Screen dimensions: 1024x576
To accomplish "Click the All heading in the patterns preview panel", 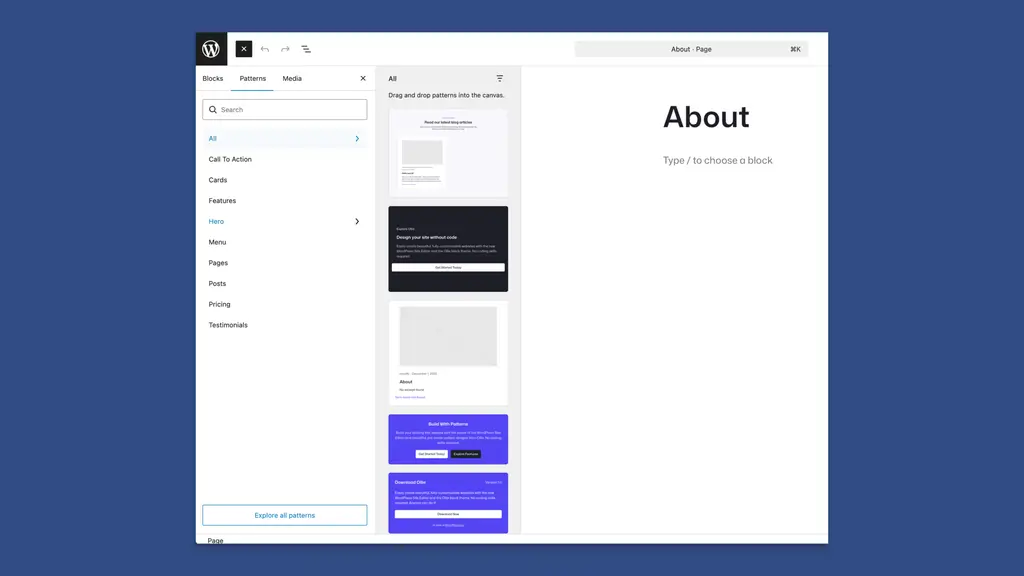I will [392, 78].
